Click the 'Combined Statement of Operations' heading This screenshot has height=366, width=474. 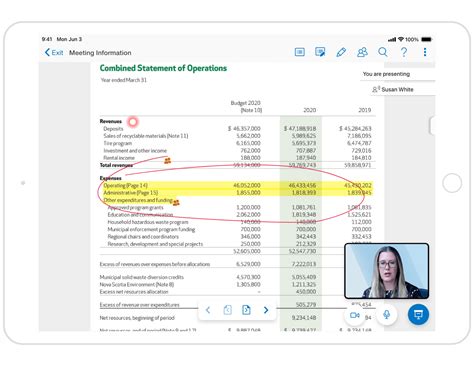(x=163, y=68)
